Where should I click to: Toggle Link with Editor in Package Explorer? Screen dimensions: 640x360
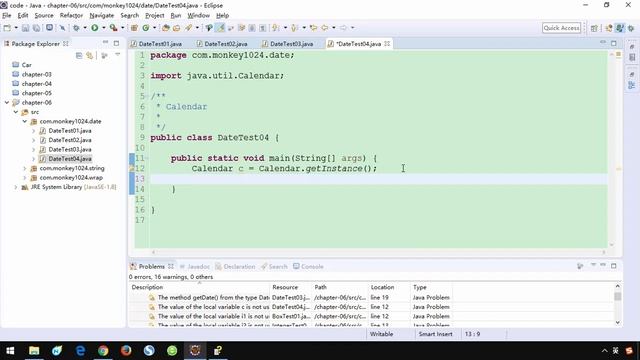[x=89, y=56]
